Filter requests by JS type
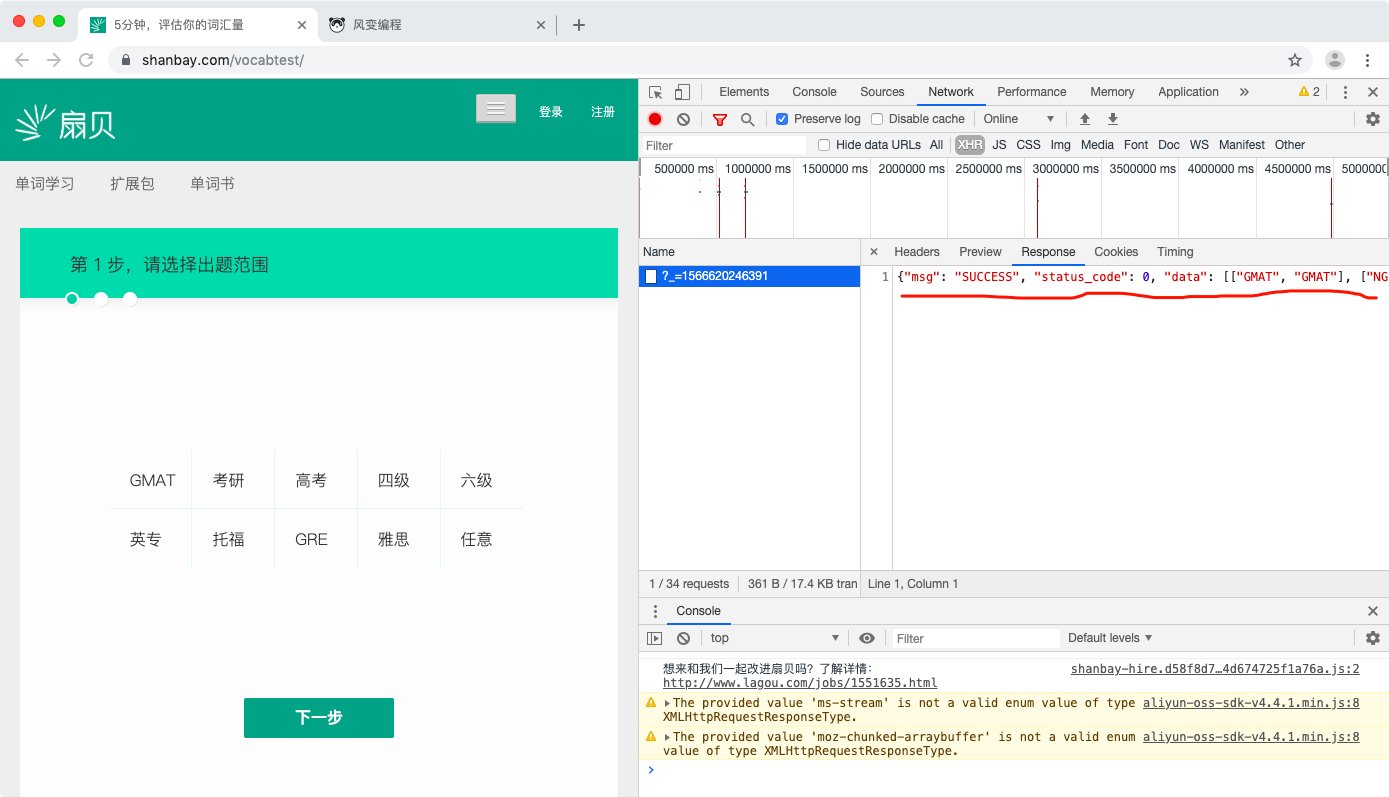This screenshot has width=1389, height=797. (x=999, y=145)
